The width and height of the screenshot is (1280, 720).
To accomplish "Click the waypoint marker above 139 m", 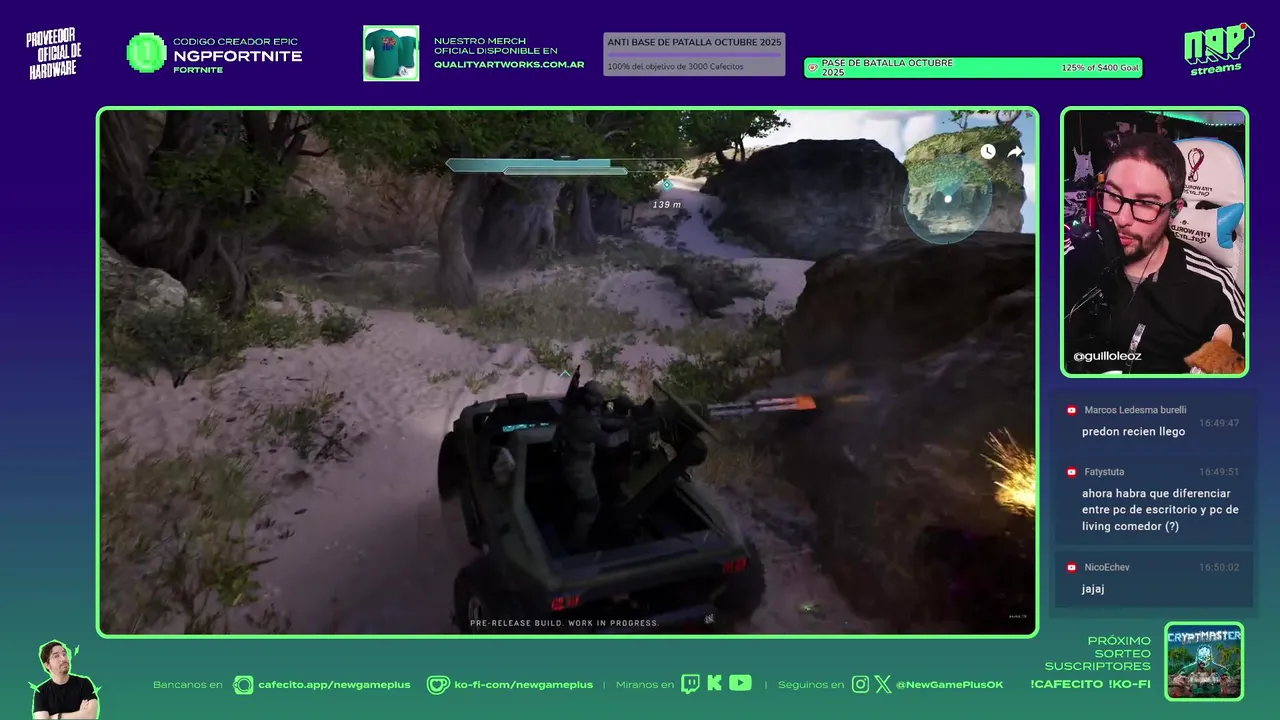I will (667, 185).
